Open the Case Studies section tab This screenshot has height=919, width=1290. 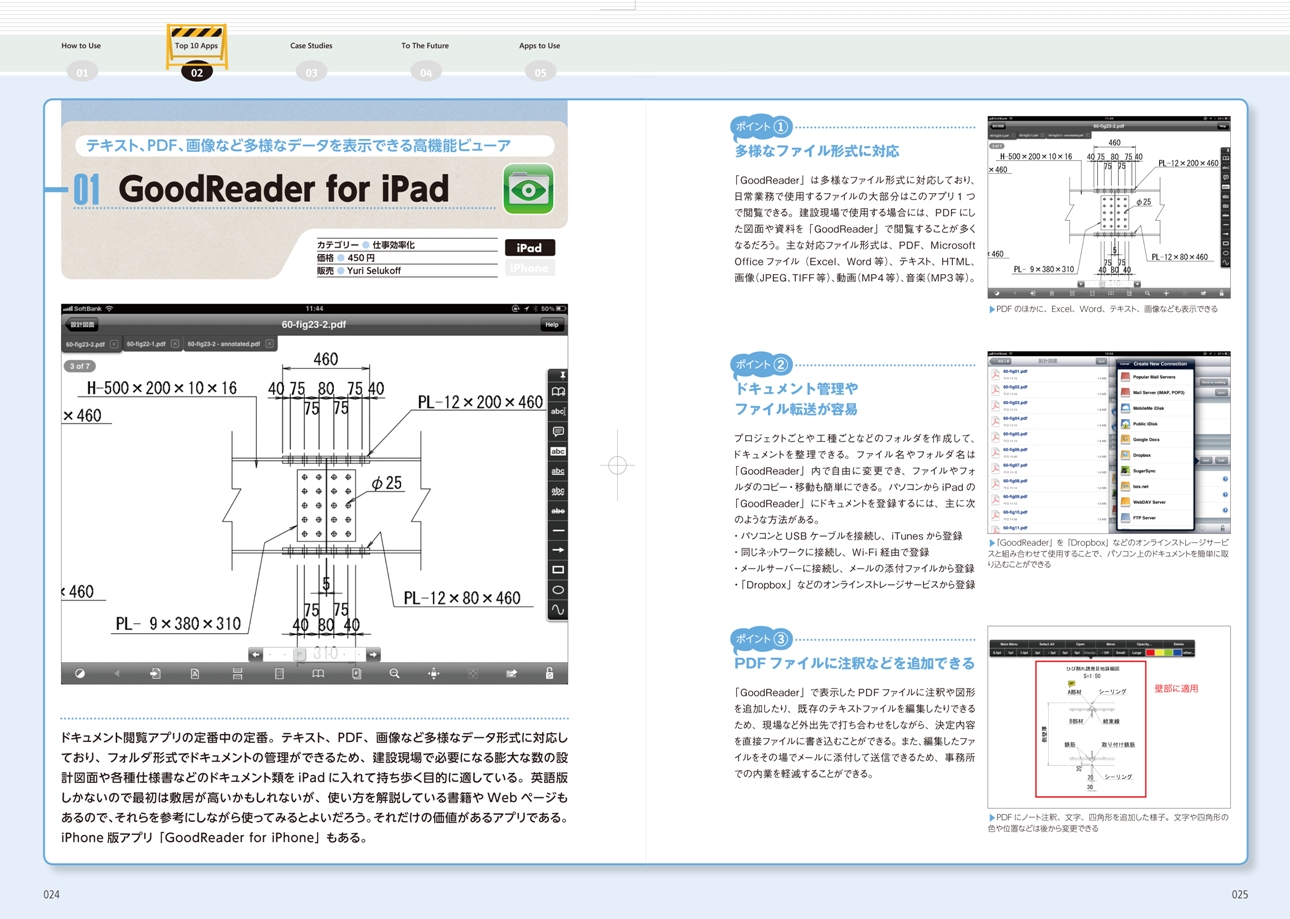311,46
